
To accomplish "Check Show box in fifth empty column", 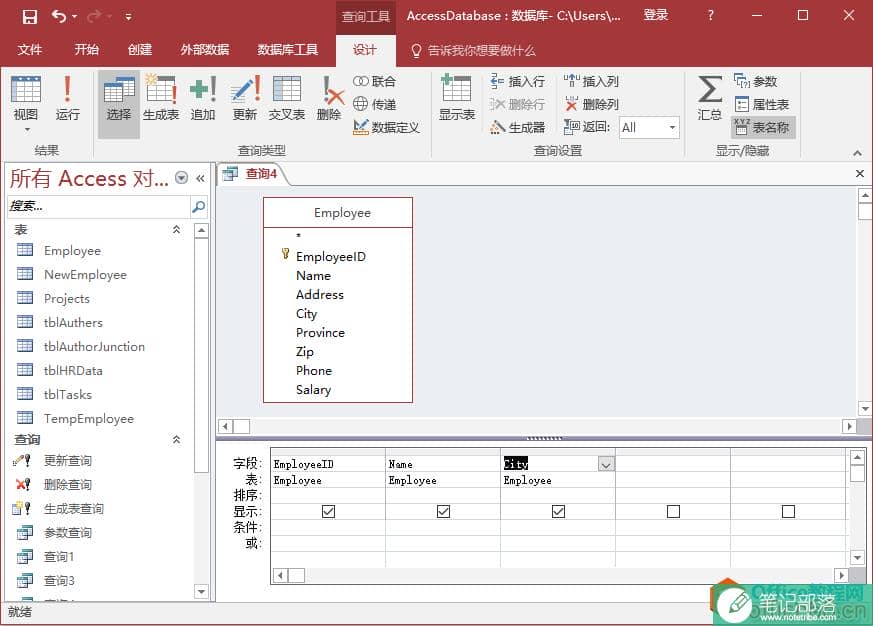I will point(788,511).
